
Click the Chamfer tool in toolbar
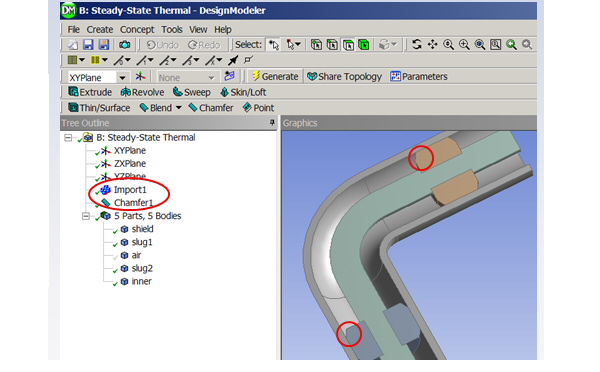pos(210,108)
